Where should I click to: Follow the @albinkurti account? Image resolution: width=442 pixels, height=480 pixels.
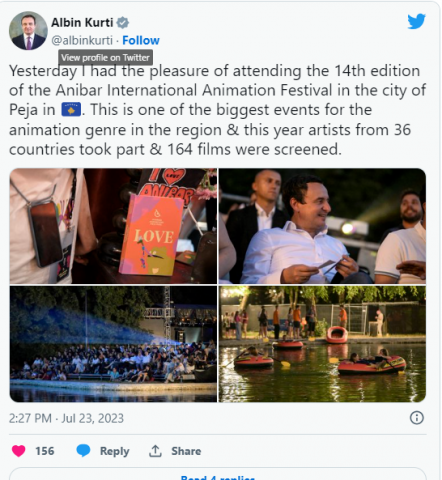click(x=141, y=40)
